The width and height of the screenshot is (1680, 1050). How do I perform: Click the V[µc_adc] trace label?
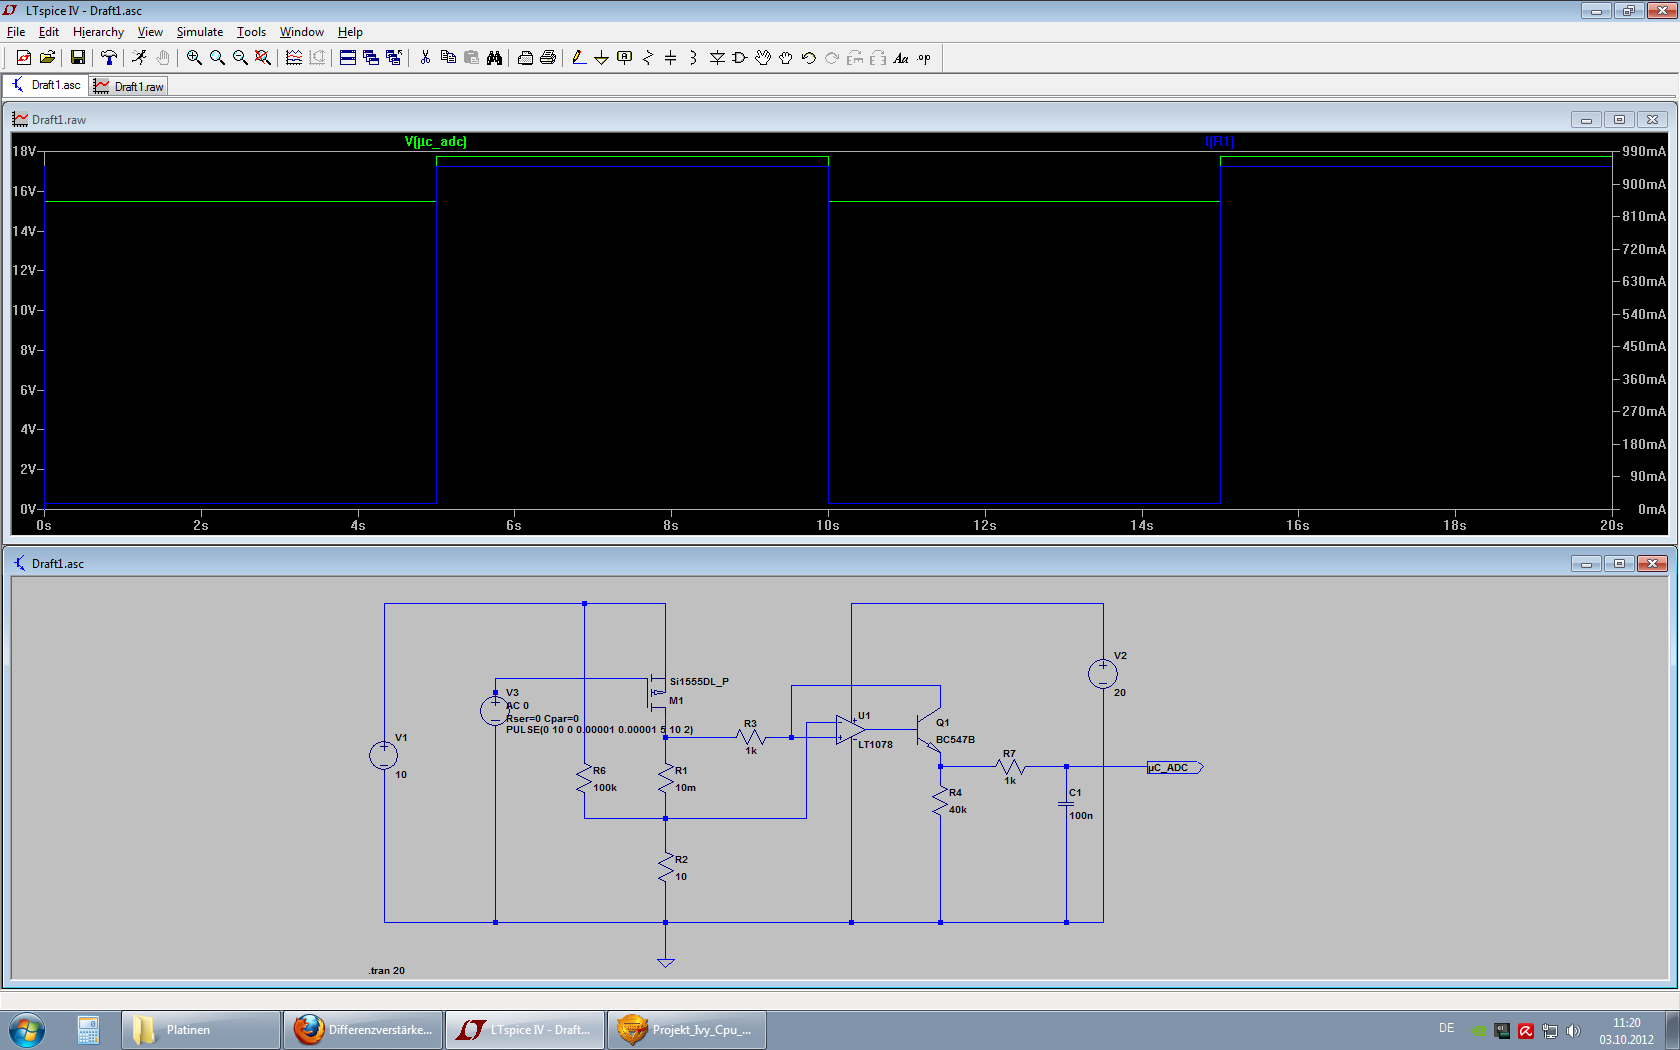[x=435, y=141]
